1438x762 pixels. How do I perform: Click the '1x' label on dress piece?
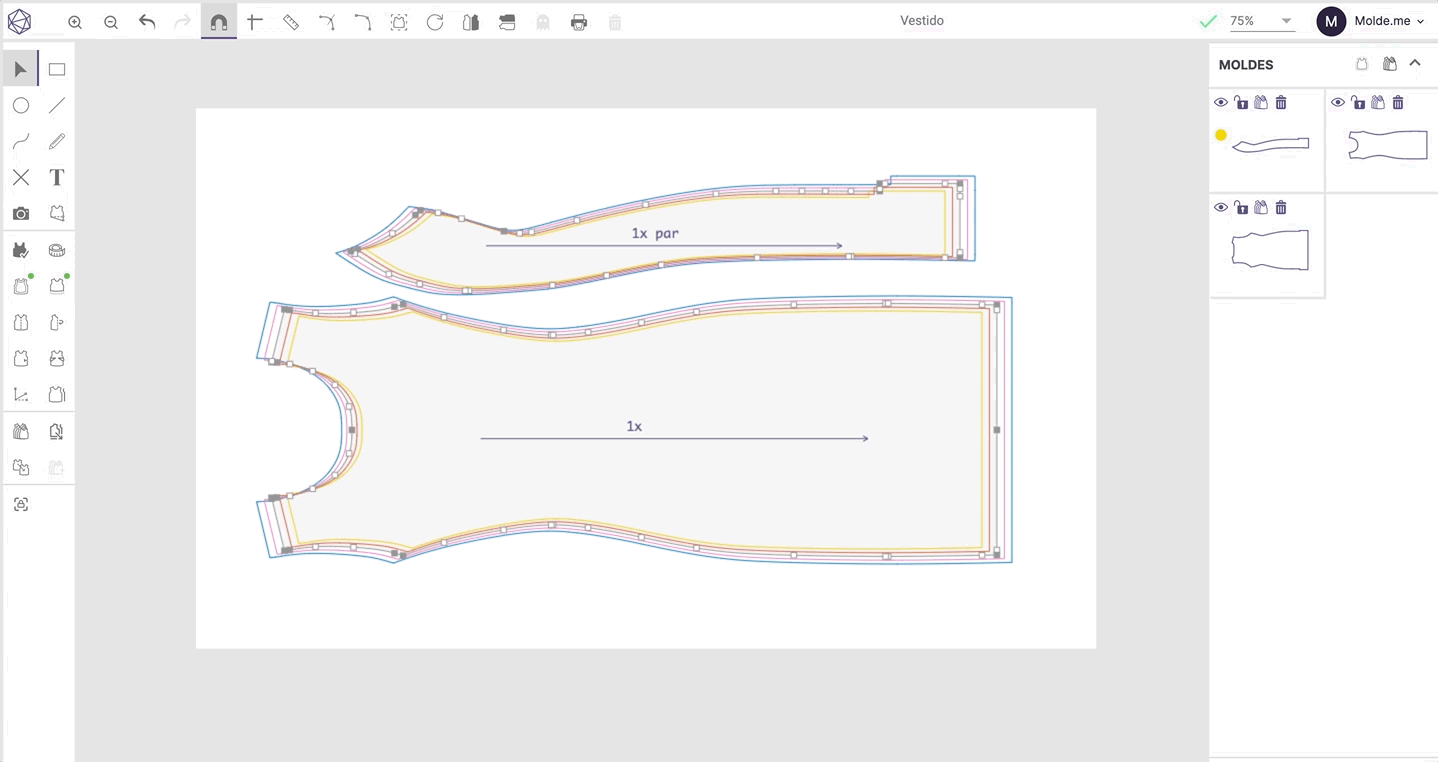coord(634,426)
